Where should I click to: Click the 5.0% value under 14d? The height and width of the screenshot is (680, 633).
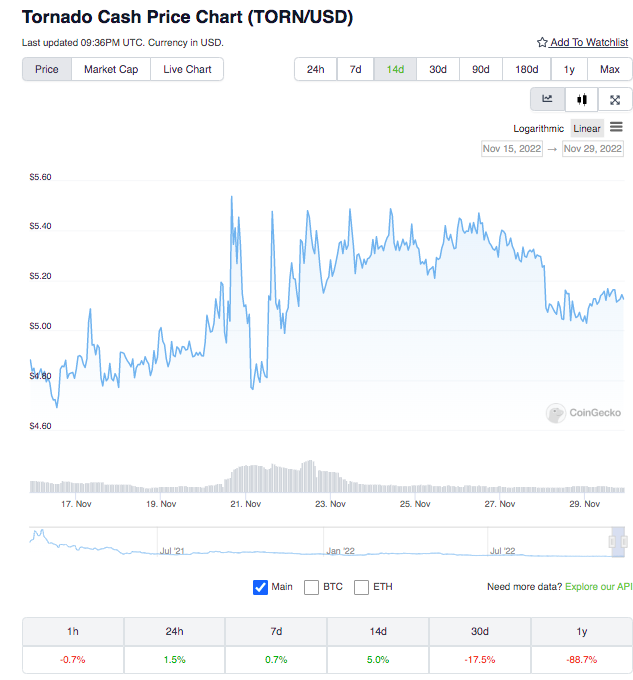[x=378, y=660]
